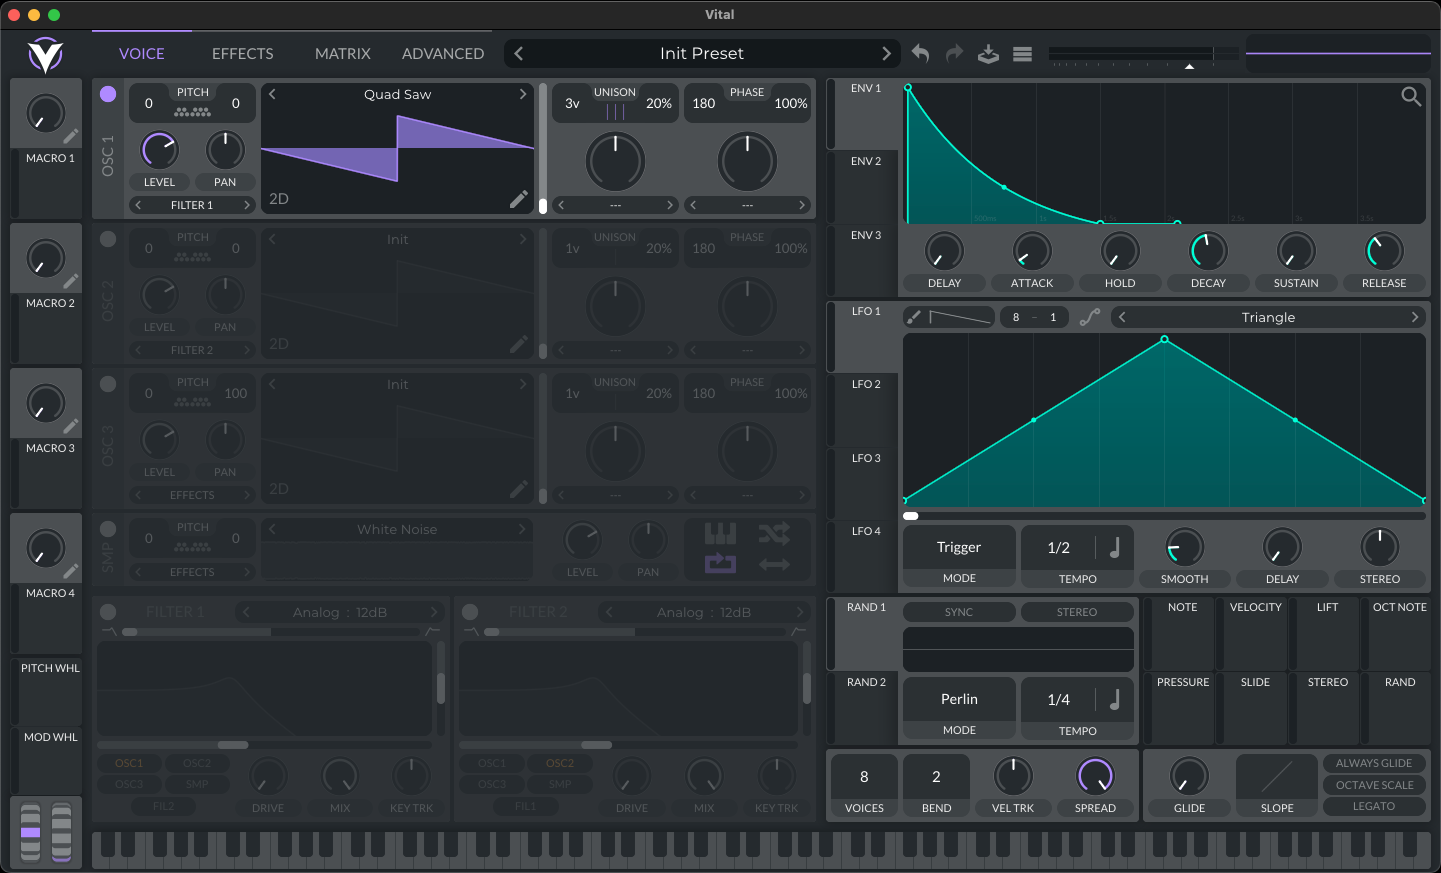
Task: Open the OSC 1 unison stack icon
Action: 615,112
